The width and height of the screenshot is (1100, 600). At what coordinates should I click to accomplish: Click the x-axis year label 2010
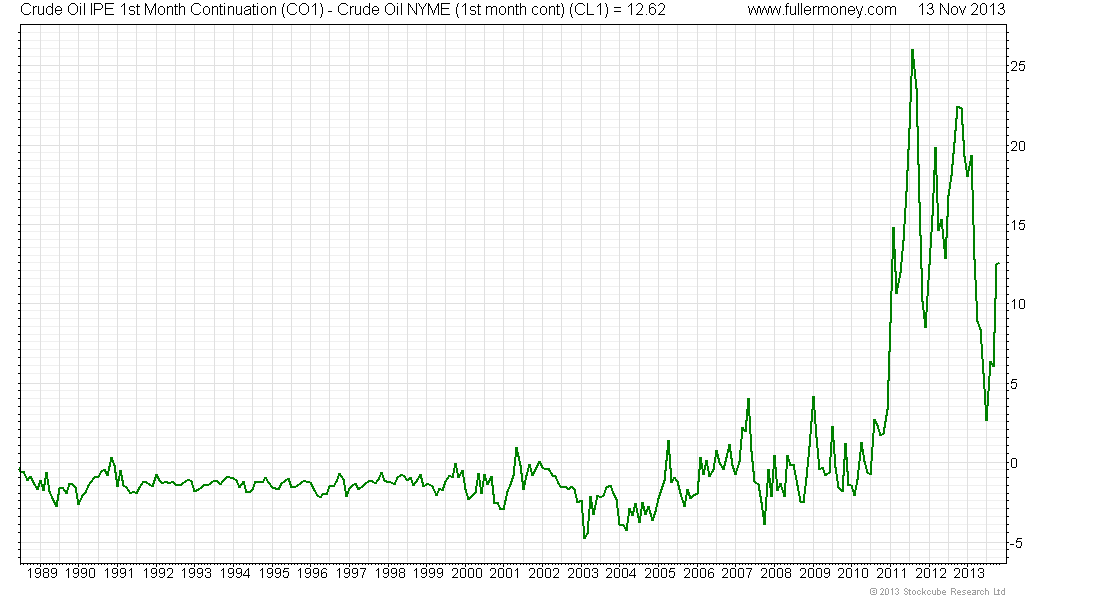click(x=853, y=573)
